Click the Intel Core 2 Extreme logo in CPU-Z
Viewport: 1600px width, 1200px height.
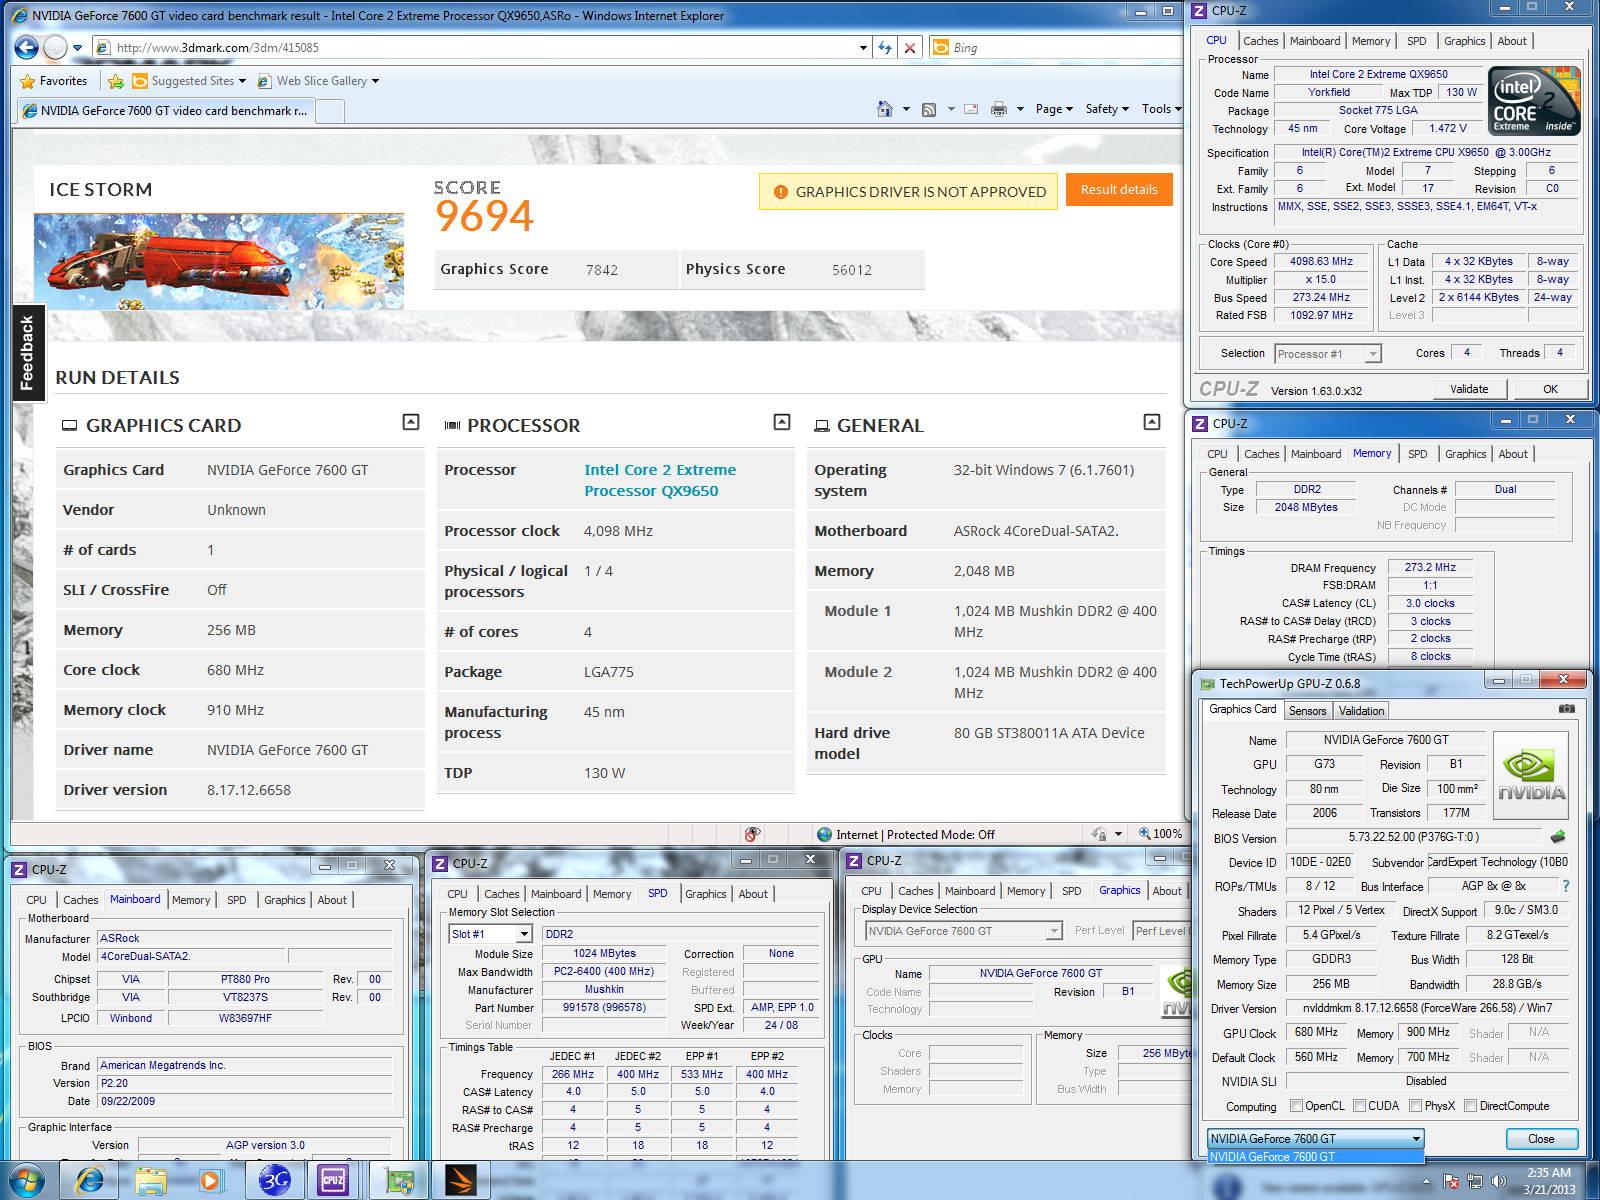pyautogui.click(x=1534, y=100)
